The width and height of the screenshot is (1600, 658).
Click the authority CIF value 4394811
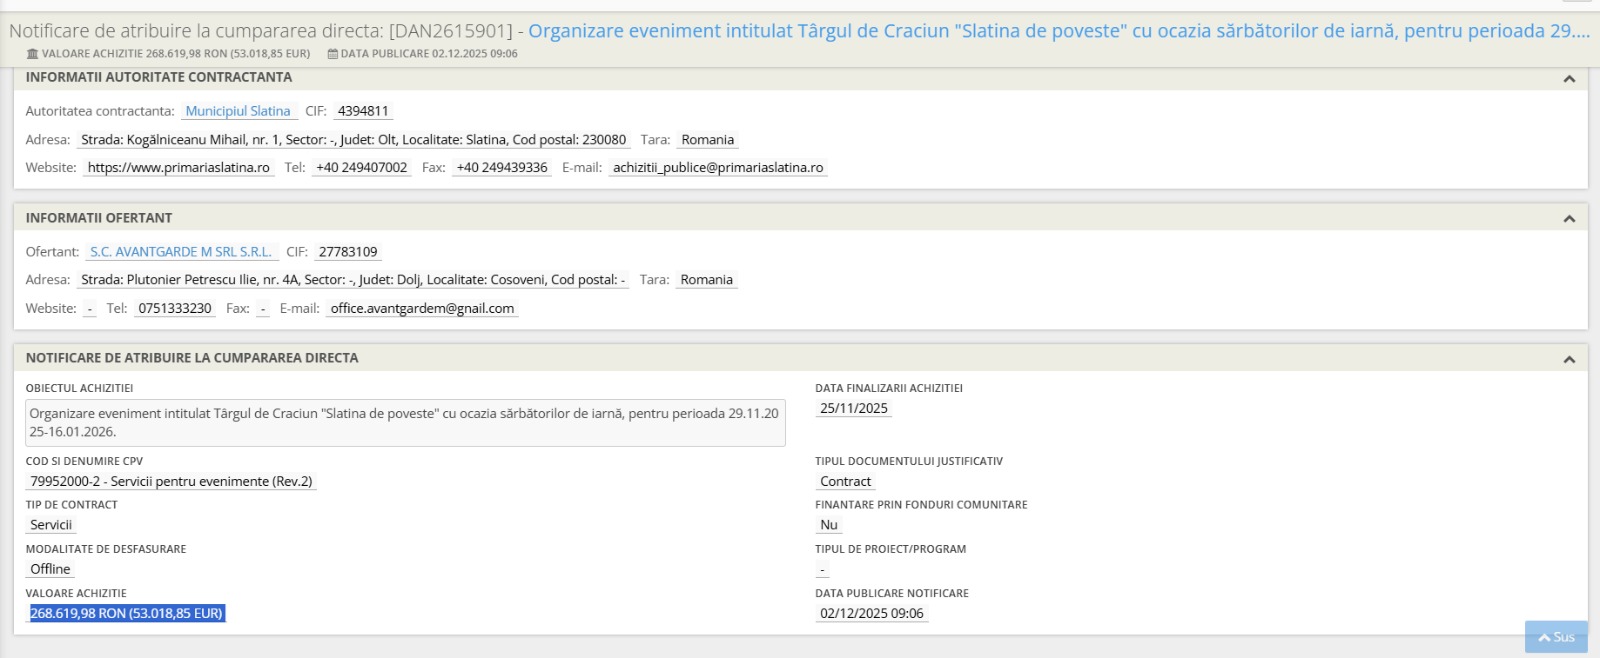(362, 111)
